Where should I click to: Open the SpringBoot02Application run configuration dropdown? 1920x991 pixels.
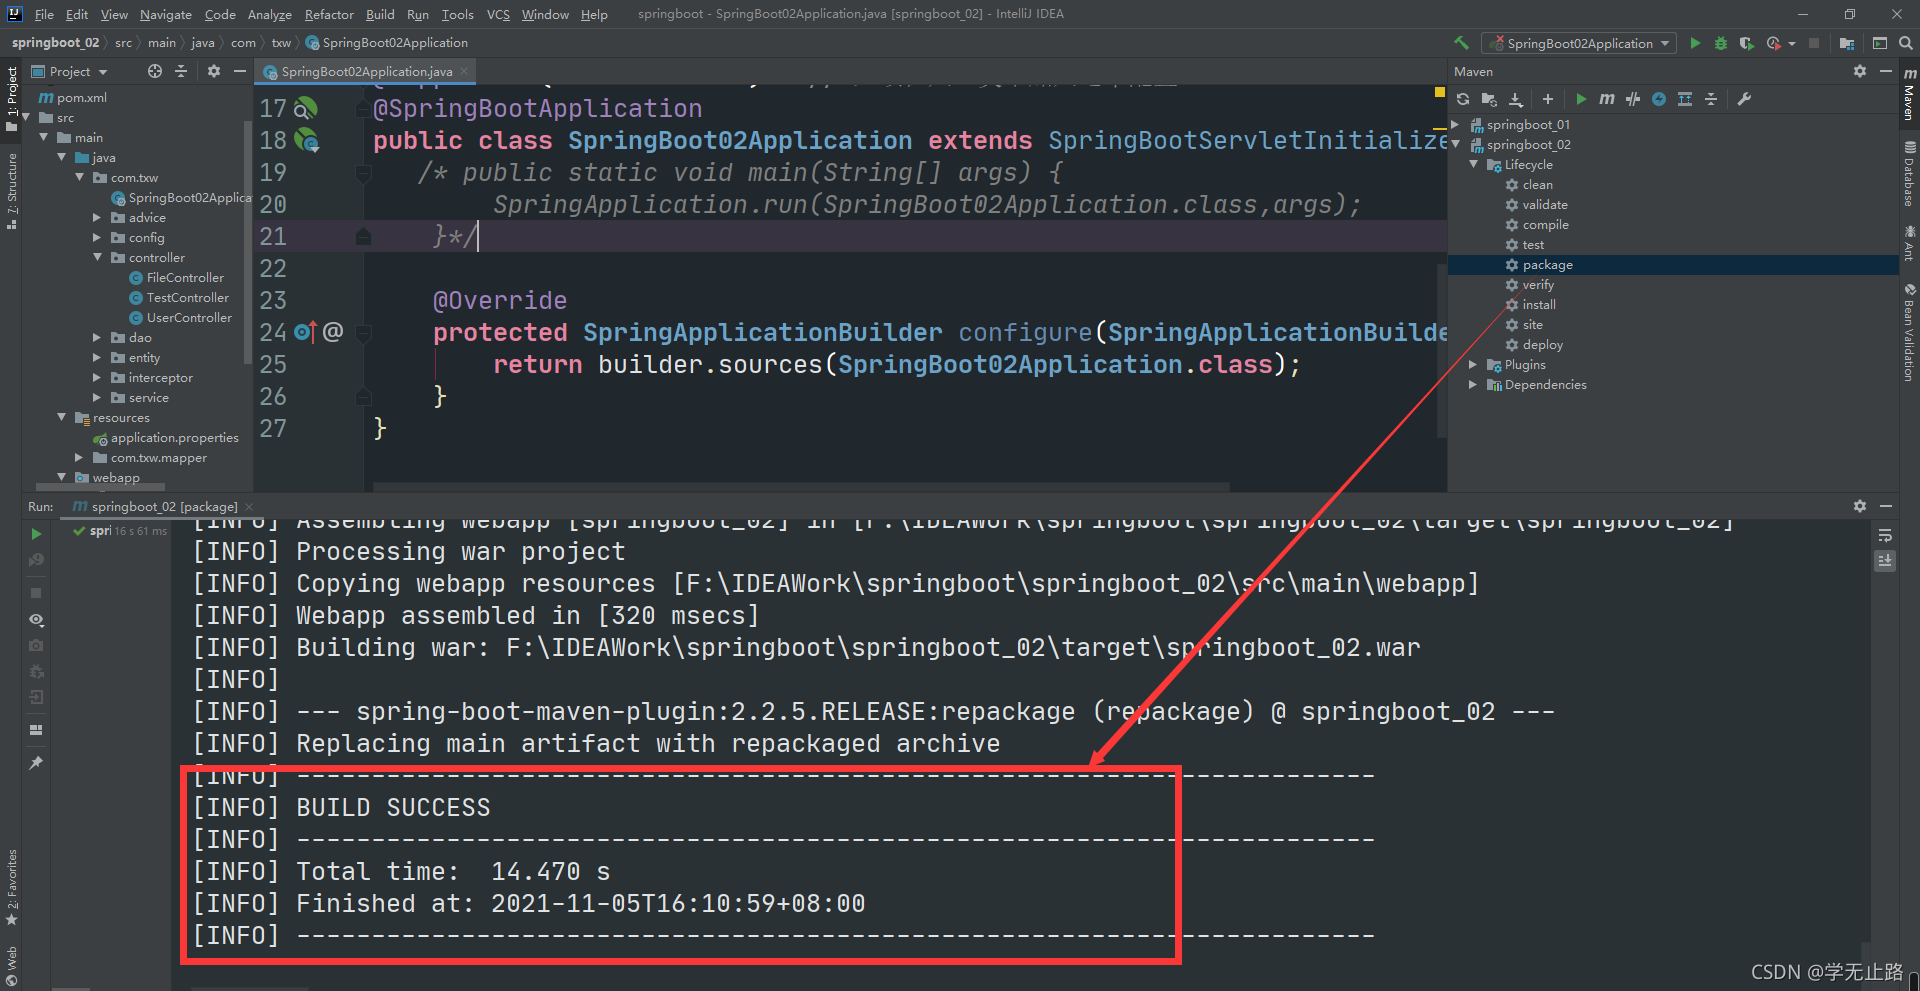click(x=1580, y=43)
